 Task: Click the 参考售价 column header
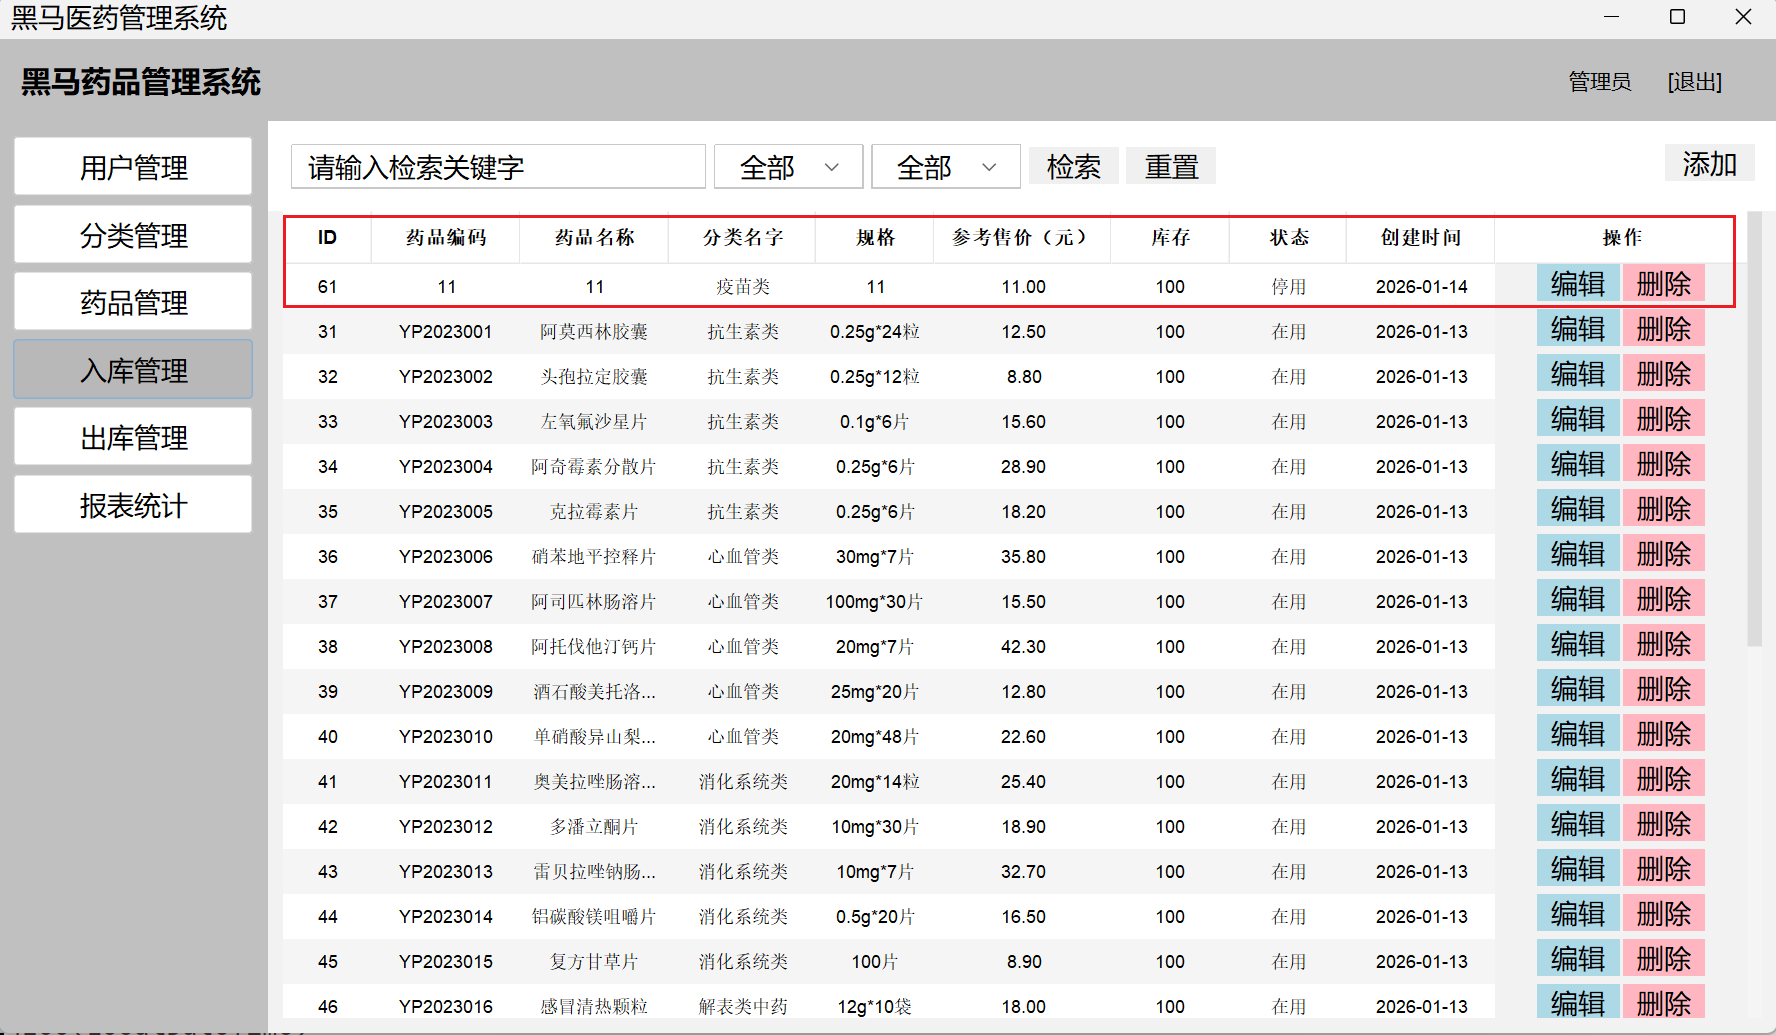[1022, 238]
